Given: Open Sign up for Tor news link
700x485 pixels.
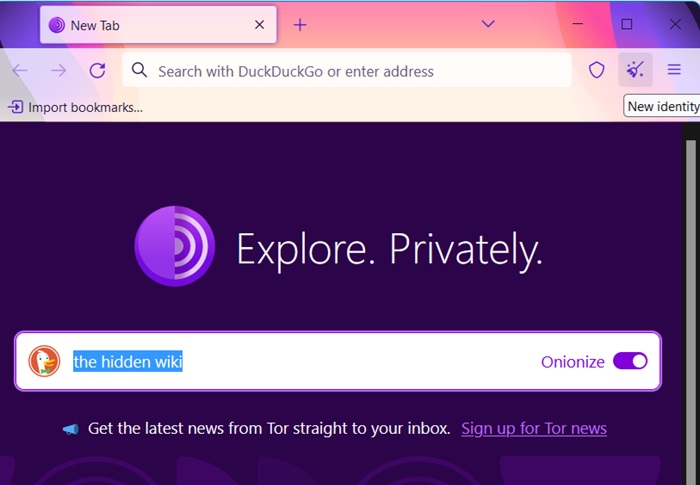Looking at the screenshot, I should pyautogui.click(x=534, y=428).
